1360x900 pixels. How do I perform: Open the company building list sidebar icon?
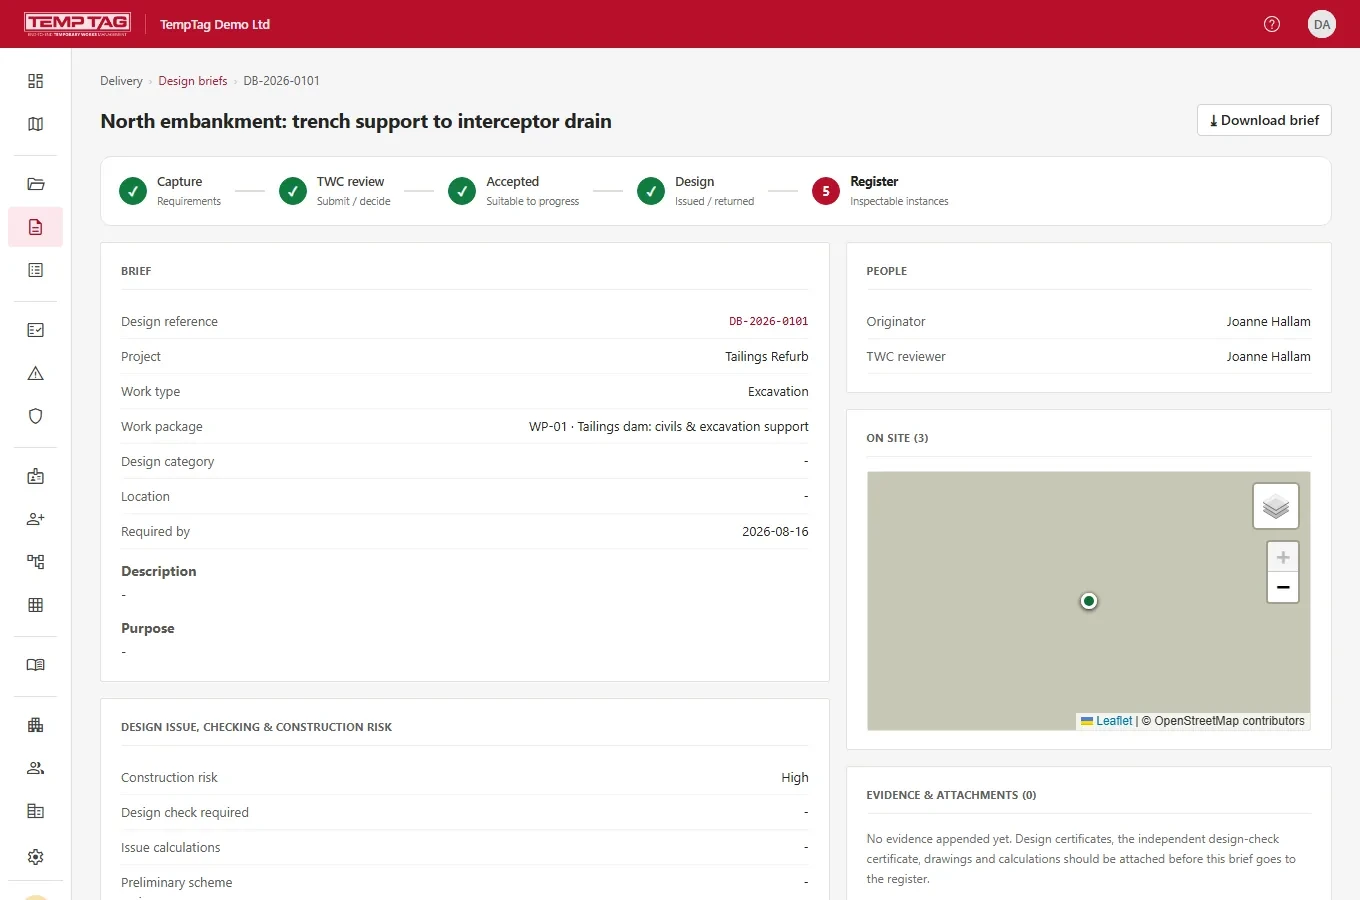point(36,811)
